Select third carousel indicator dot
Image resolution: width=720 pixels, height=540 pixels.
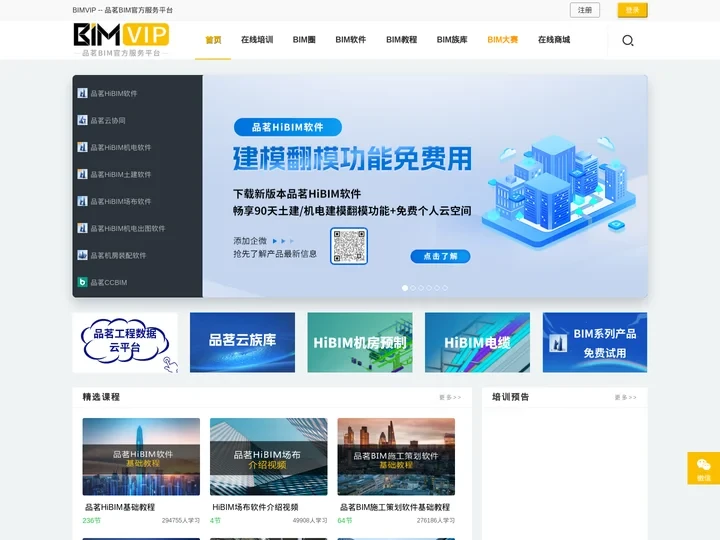click(421, 288)
